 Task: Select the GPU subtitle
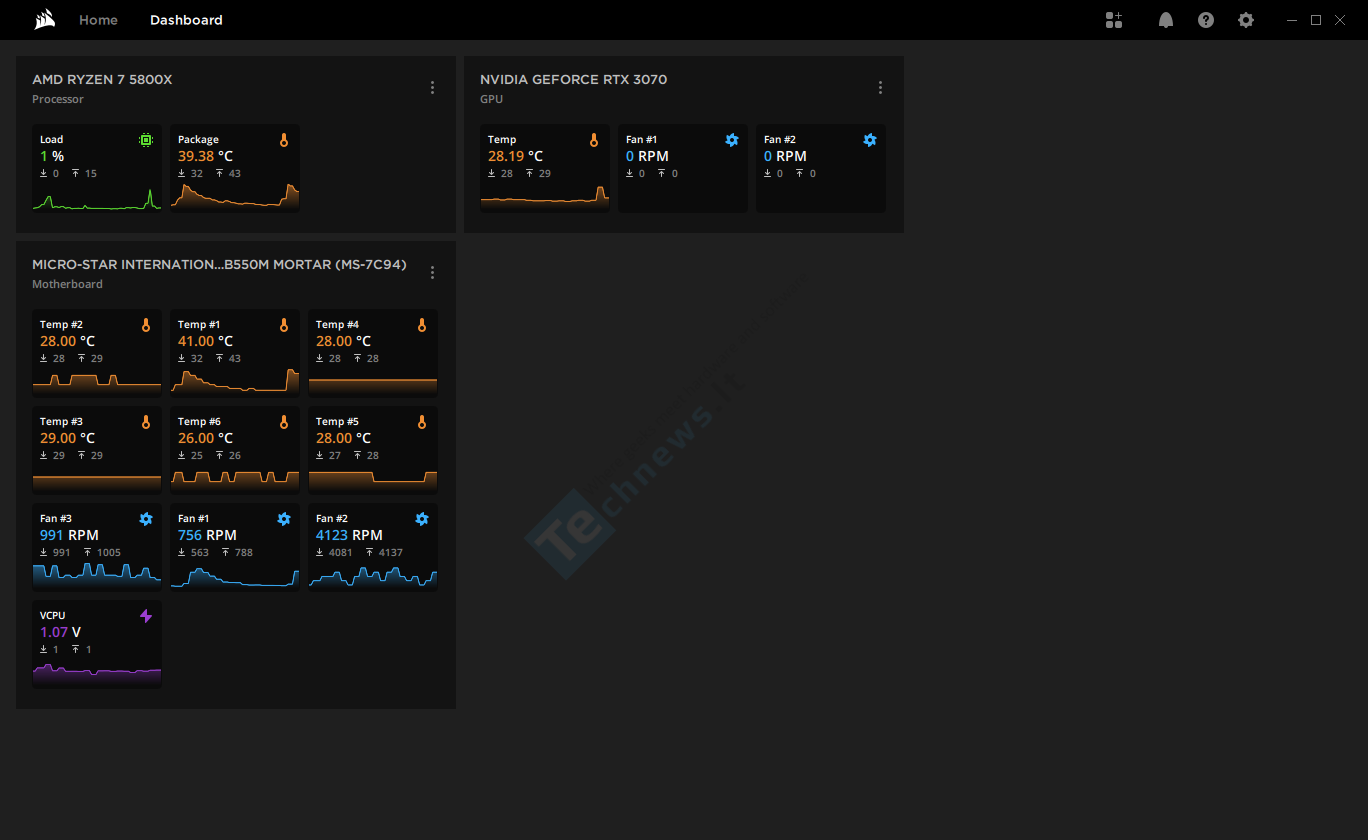491,100
